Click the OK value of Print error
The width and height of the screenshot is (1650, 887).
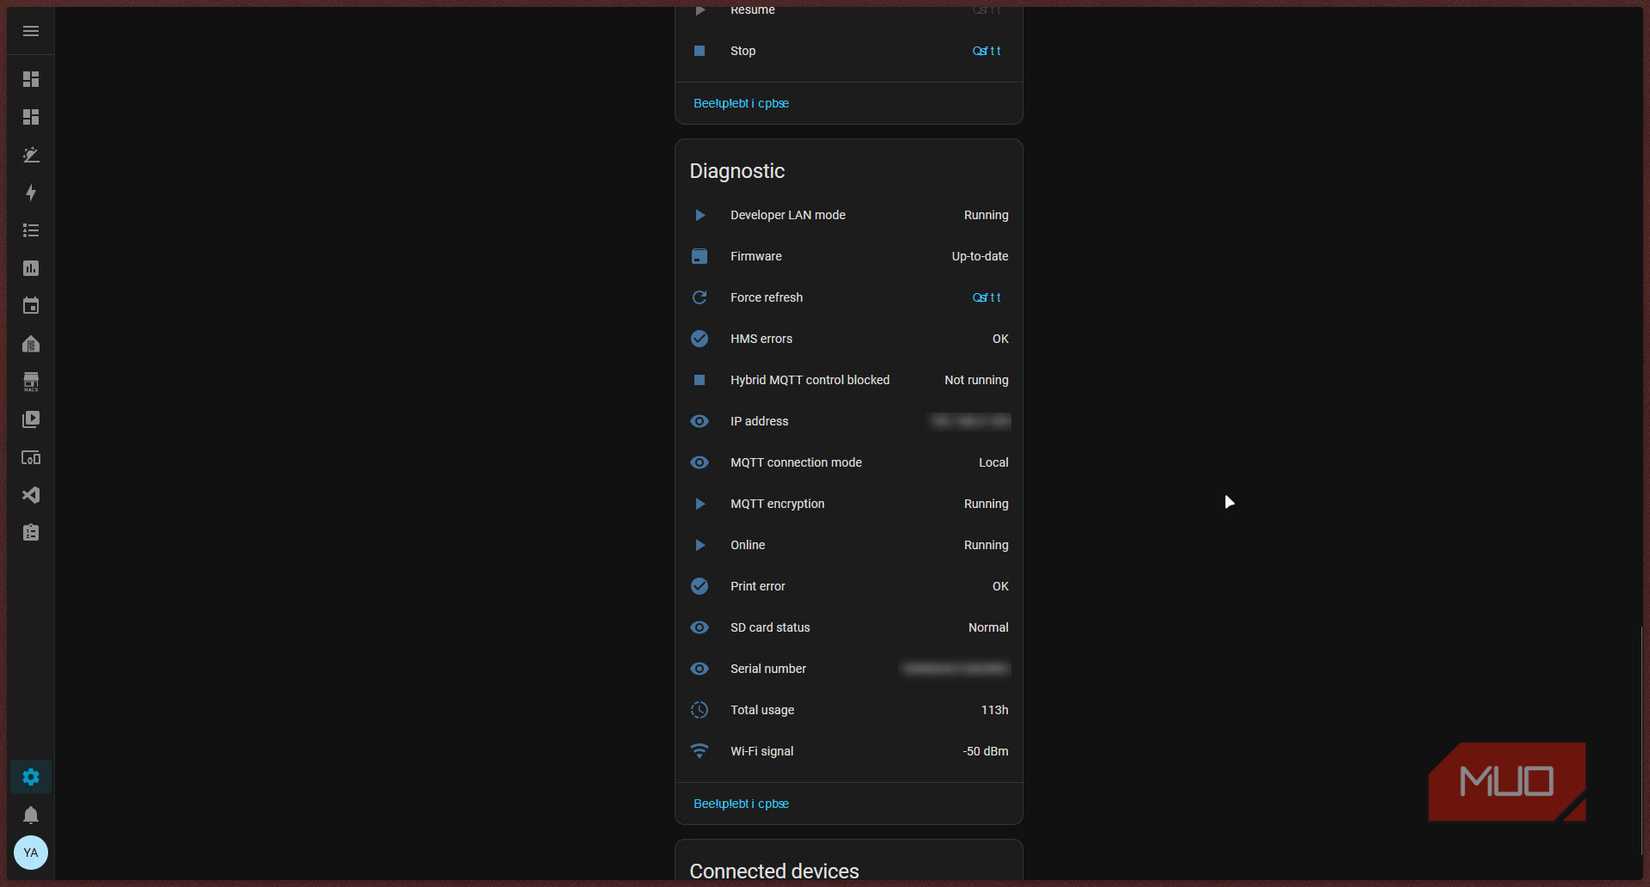point(1000,587)
